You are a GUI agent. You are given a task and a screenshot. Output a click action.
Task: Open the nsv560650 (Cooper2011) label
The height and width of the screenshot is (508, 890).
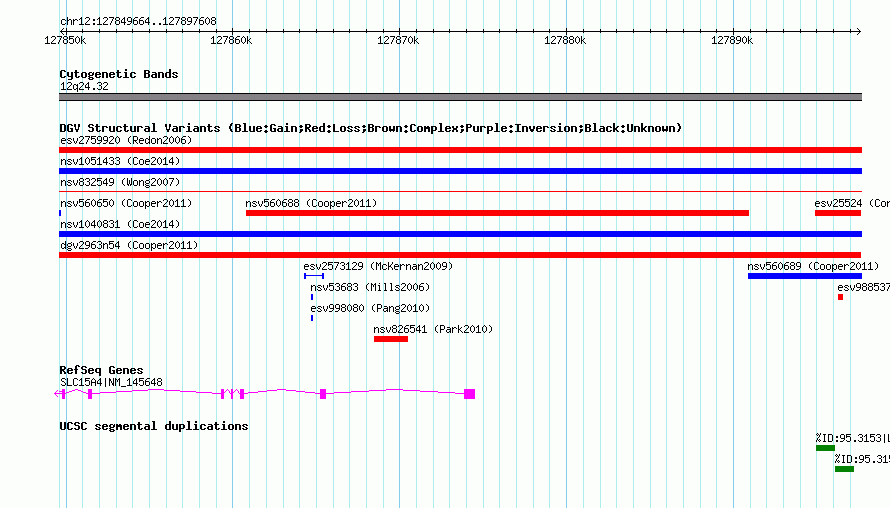(126, 203)
